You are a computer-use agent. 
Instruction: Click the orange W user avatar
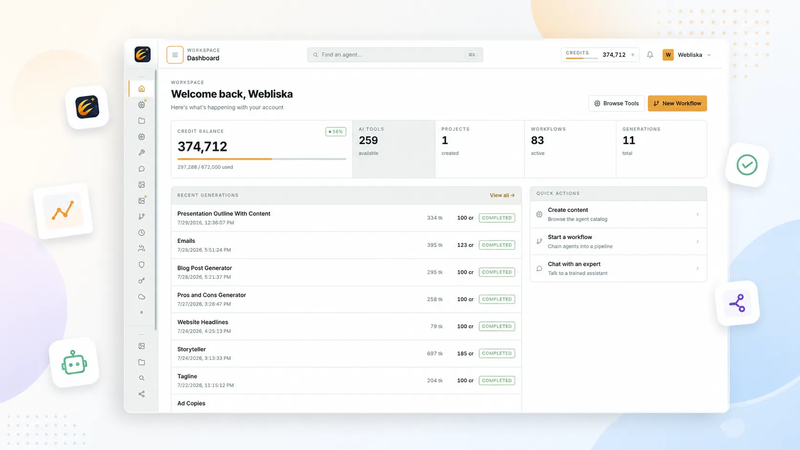668,55
